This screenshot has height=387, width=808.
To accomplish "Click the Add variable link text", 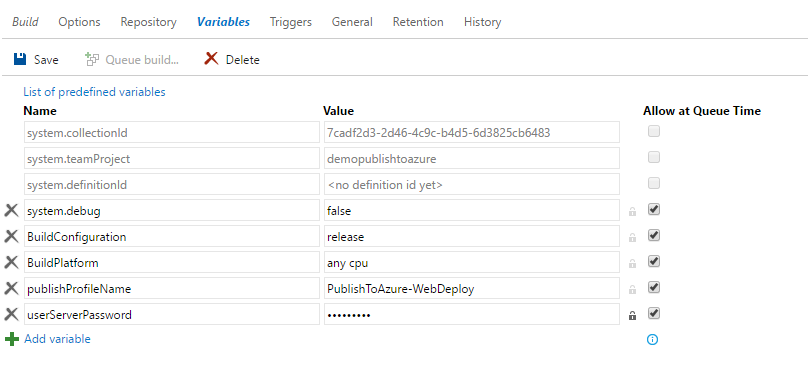I will coord(57,339).
